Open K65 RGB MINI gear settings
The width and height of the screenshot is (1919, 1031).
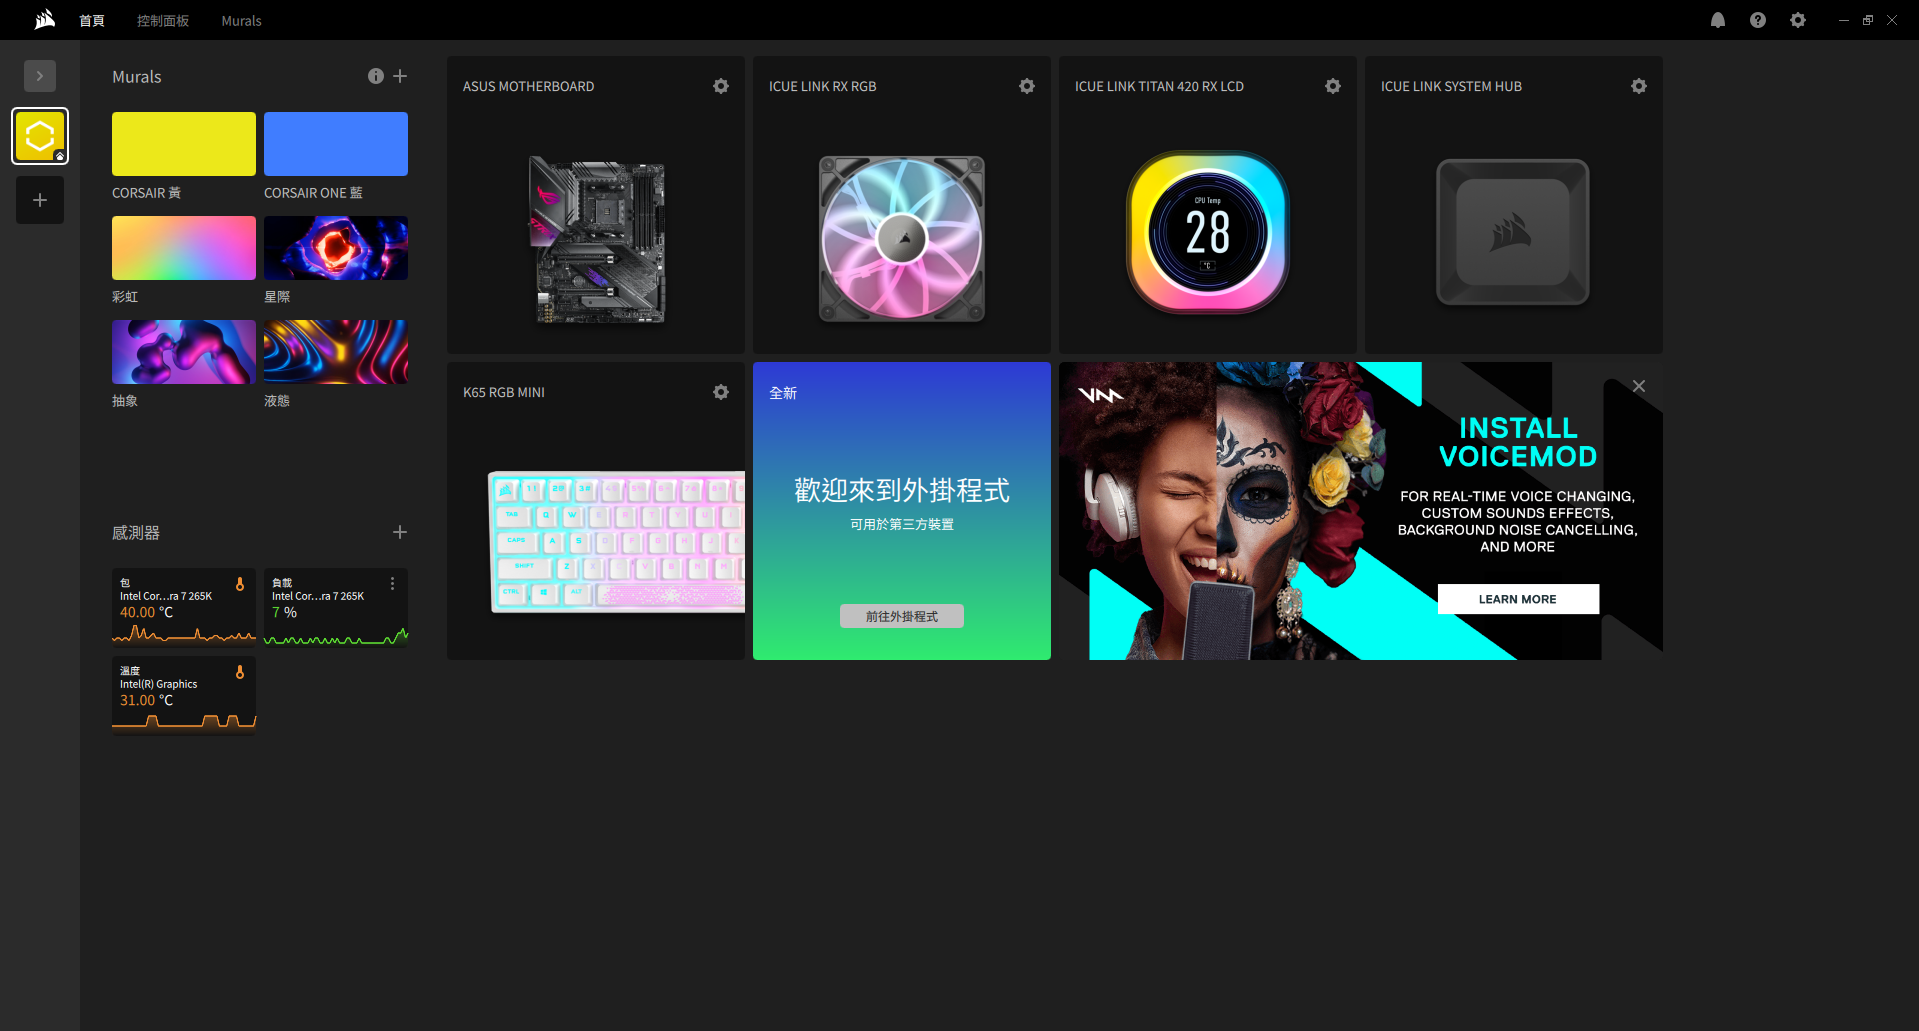pos(721,392)
